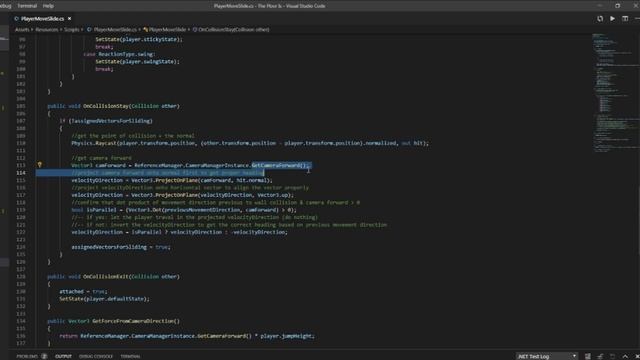Click the case ReactionType.swing label
Image resolution: width=640 pixels, height=360 pixels.
[x=120, y=54]
